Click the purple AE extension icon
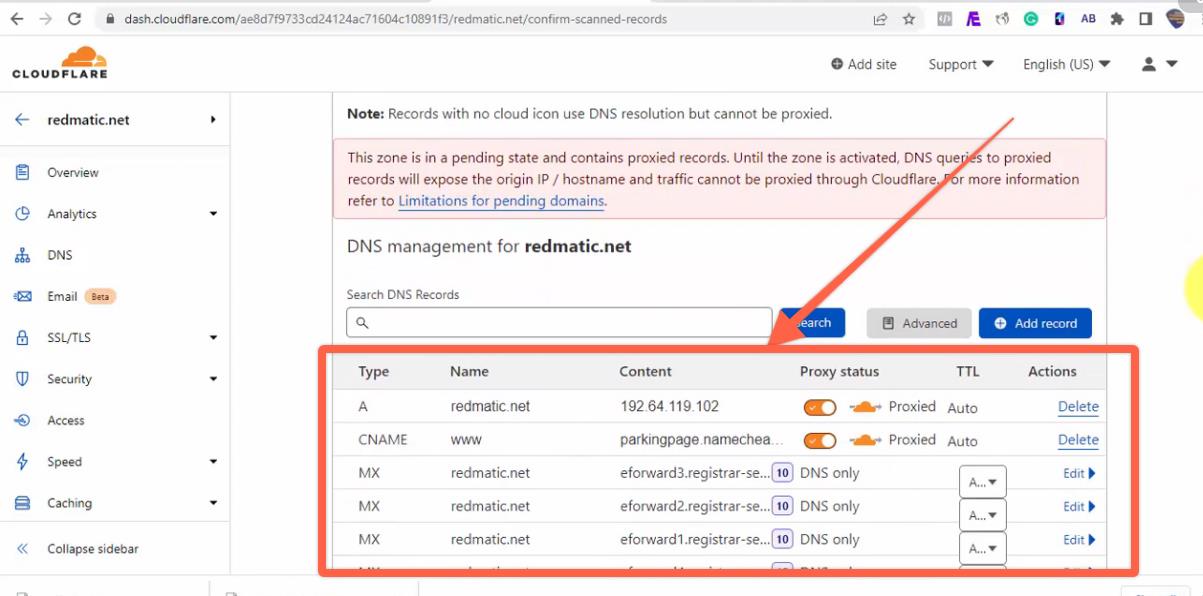1203x596 pixels. coord(973,19)
